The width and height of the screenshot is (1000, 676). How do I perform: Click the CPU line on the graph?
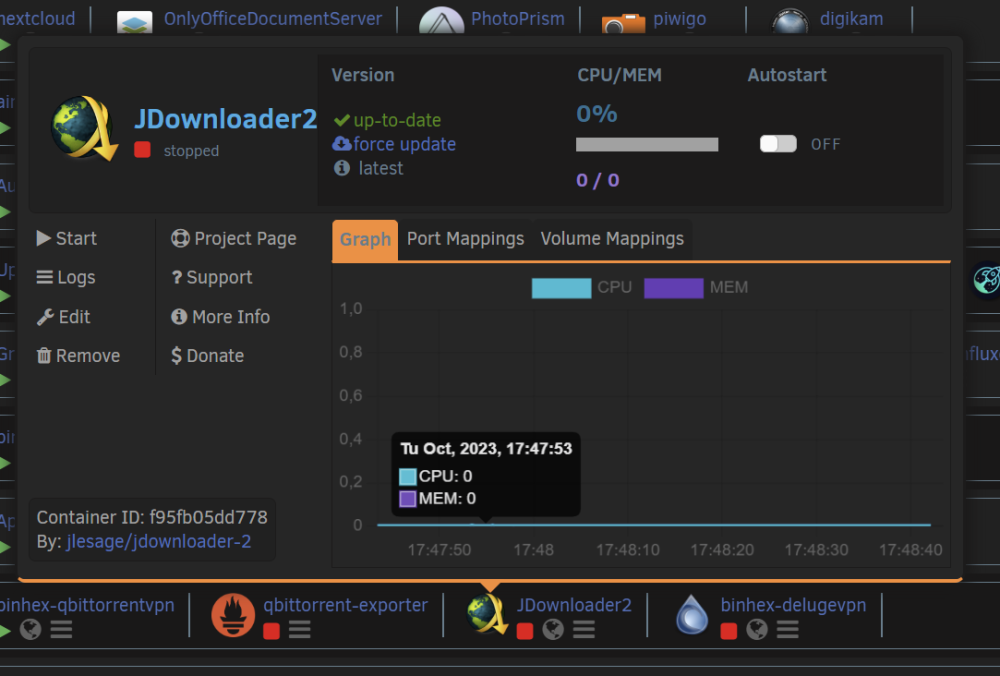tap(654, 525)
